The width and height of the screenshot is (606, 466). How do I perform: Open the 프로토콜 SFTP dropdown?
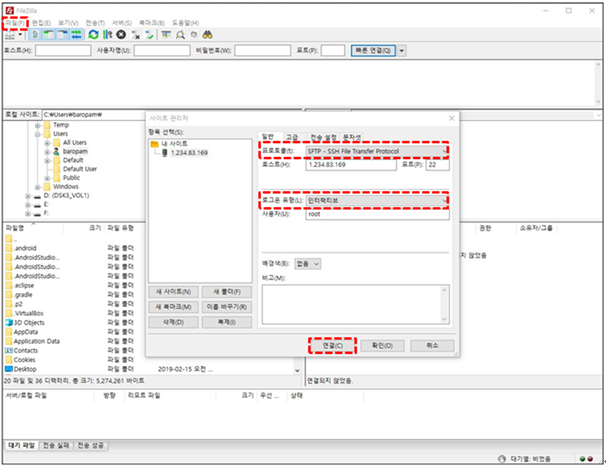pyautogui.click(x=377, y=151)
